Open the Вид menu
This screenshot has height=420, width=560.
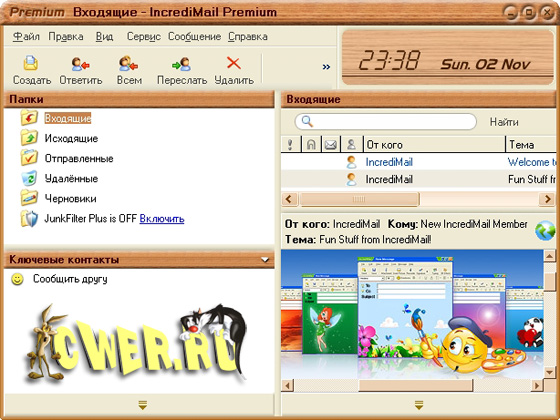pos(104,36)
